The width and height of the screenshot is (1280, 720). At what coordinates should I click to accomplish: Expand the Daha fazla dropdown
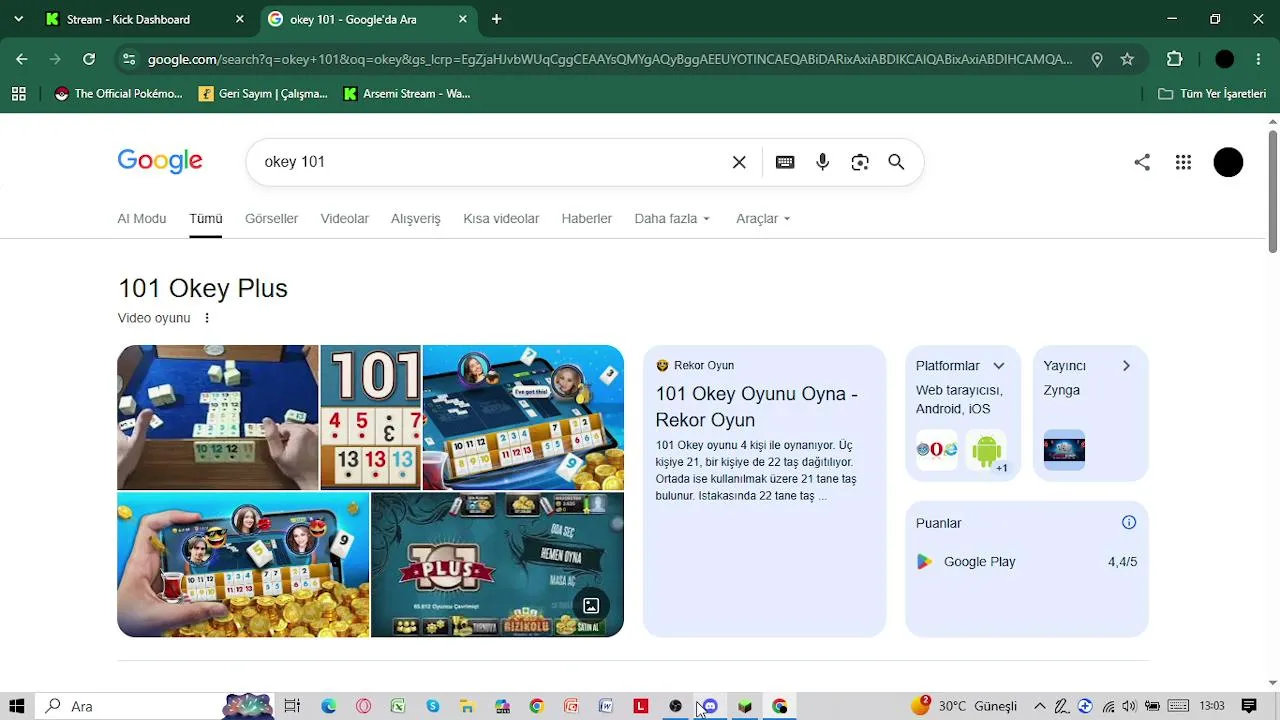(x=672, y=218)
